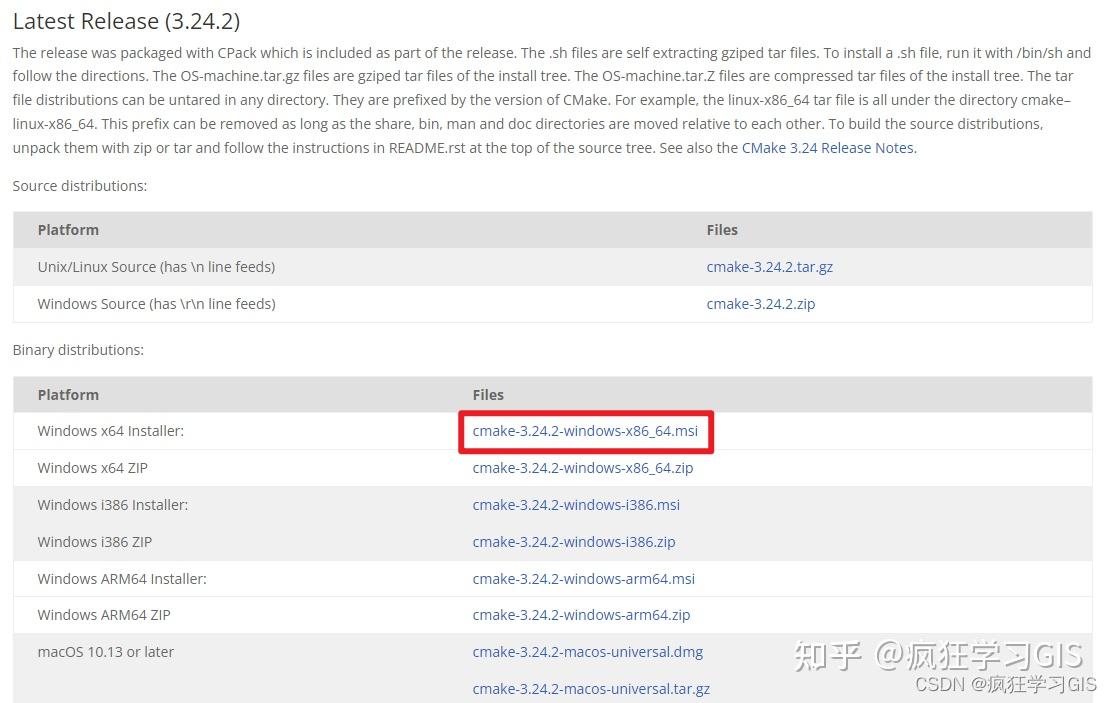
Task: Select the Platform column header in source table
Action: pyautogui.click(x=68, y=229)
